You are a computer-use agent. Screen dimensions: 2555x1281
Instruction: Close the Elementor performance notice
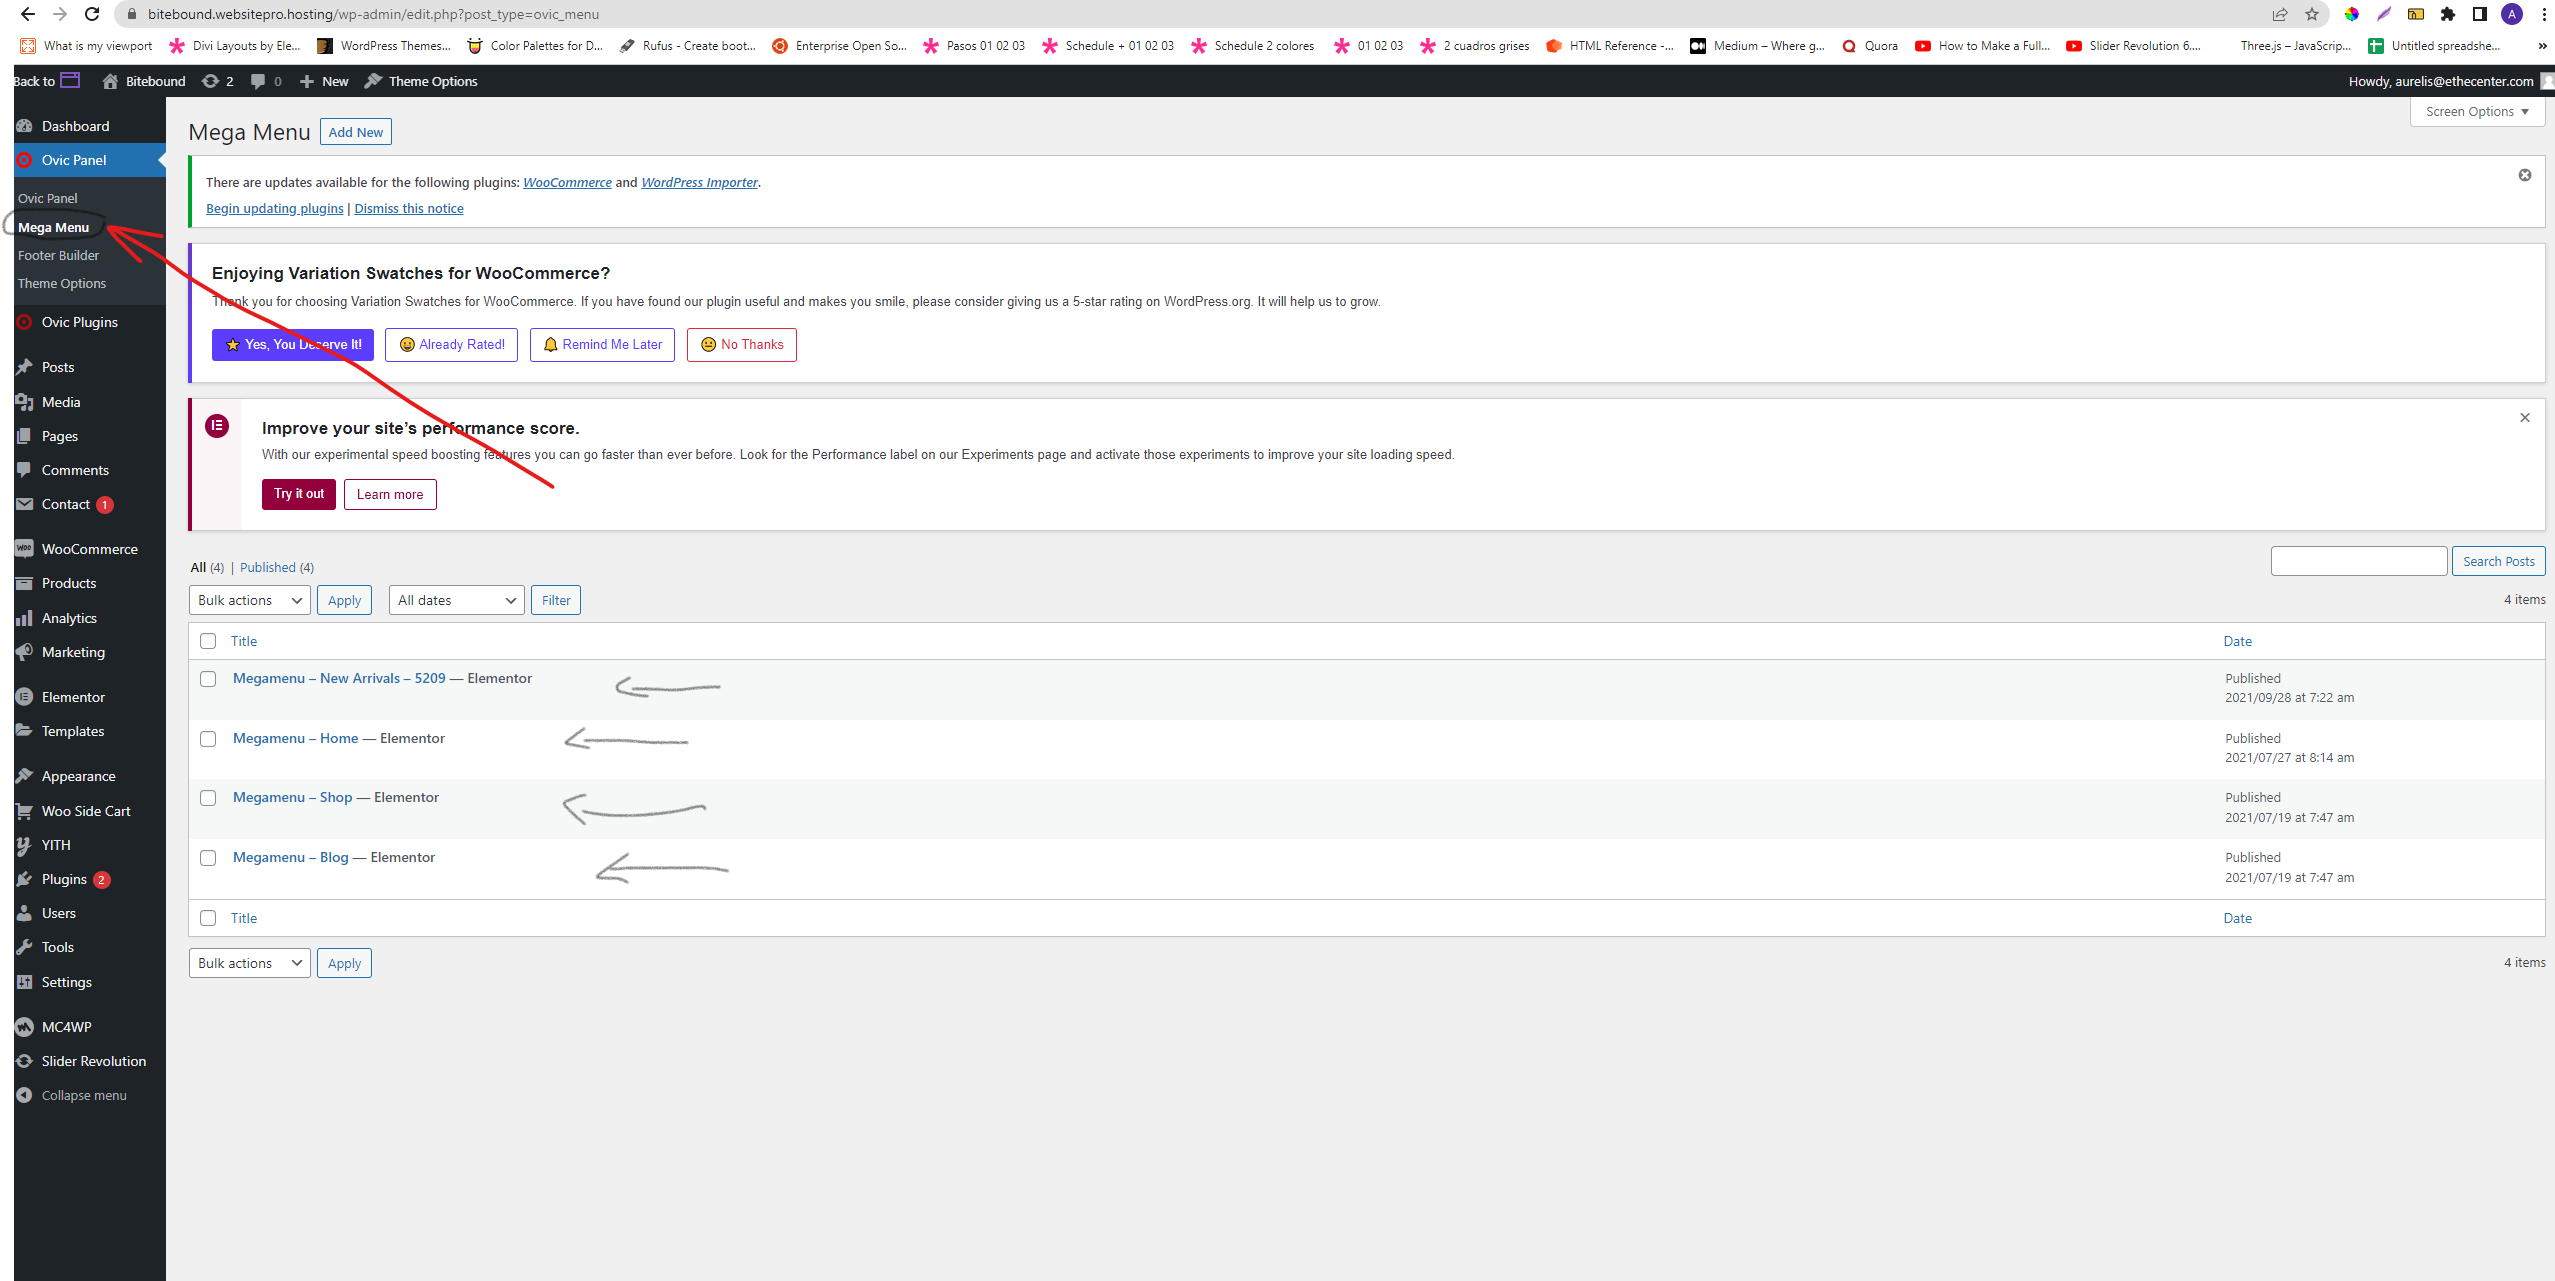[2525, 418]
